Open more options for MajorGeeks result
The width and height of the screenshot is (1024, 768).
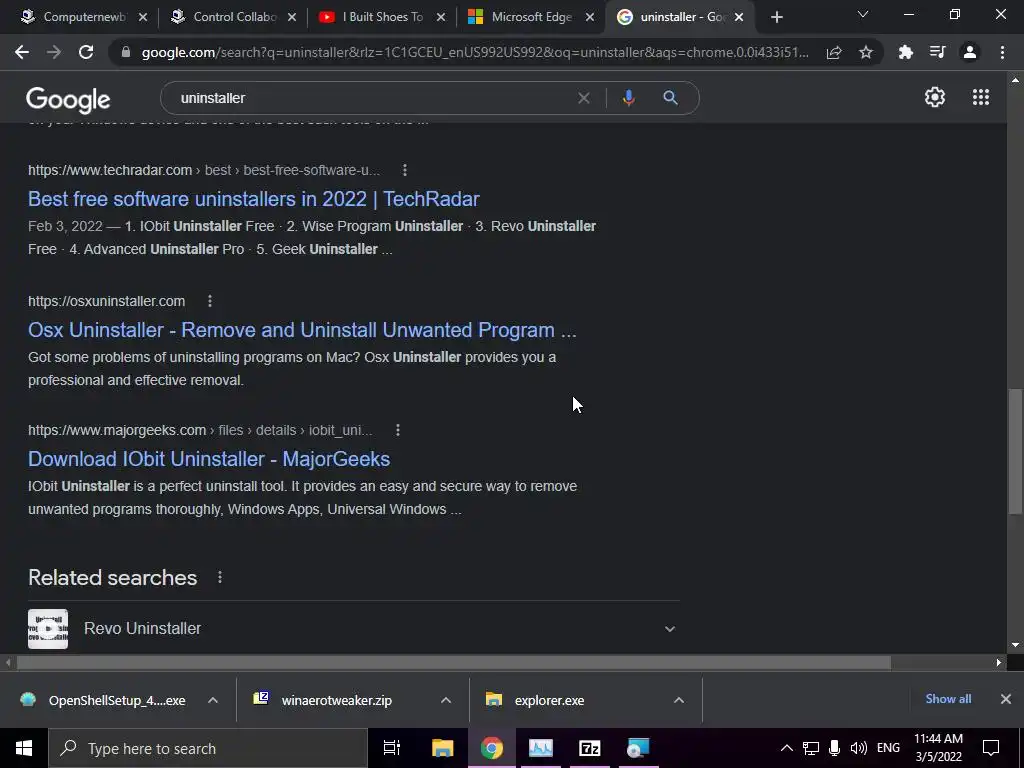398,430
